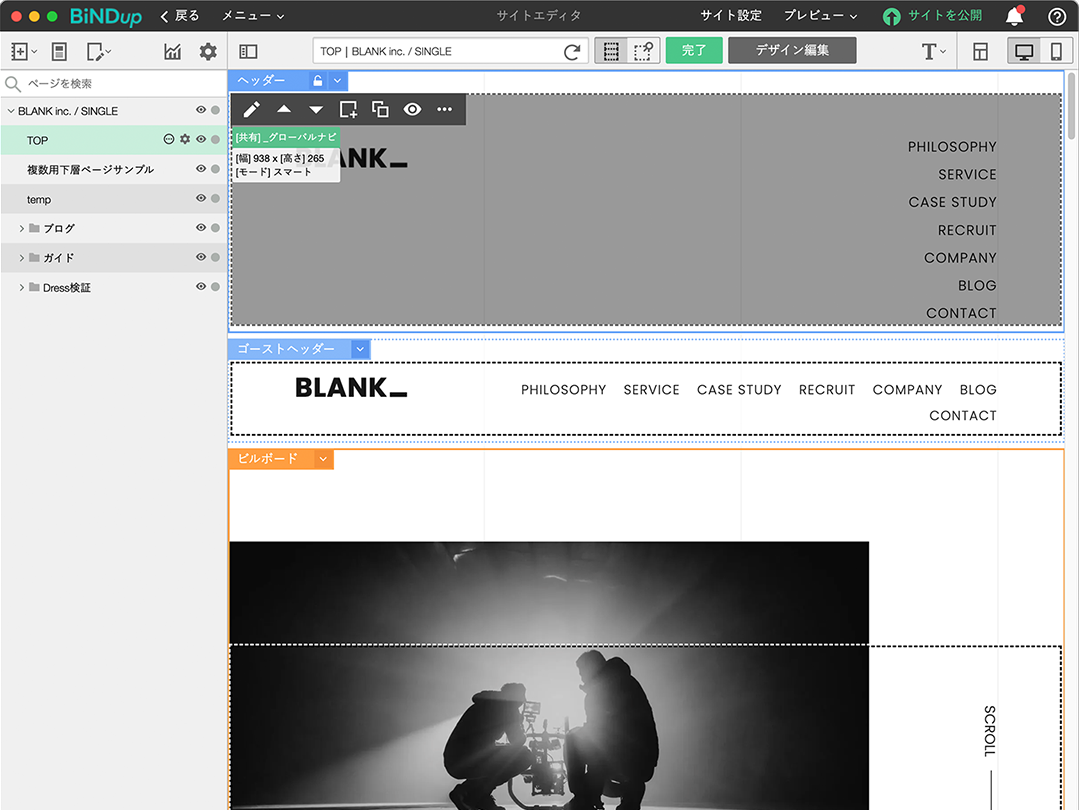Open the block's more options ellipsis

445,110
